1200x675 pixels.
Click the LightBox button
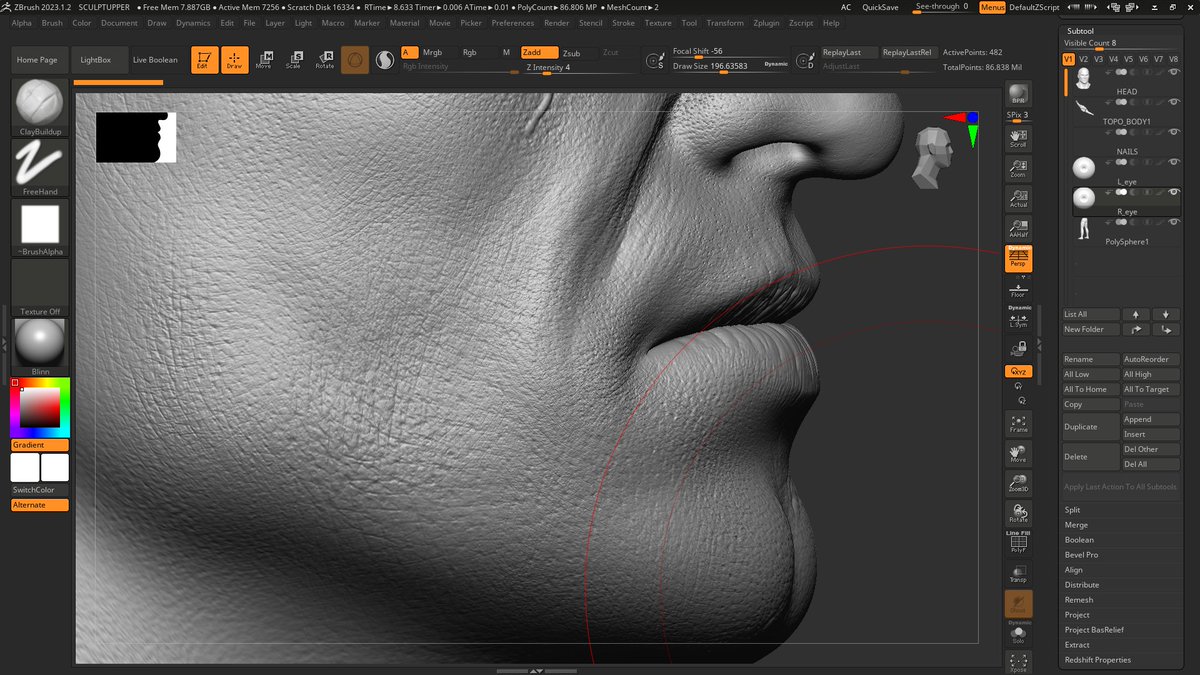click(97, 60)
